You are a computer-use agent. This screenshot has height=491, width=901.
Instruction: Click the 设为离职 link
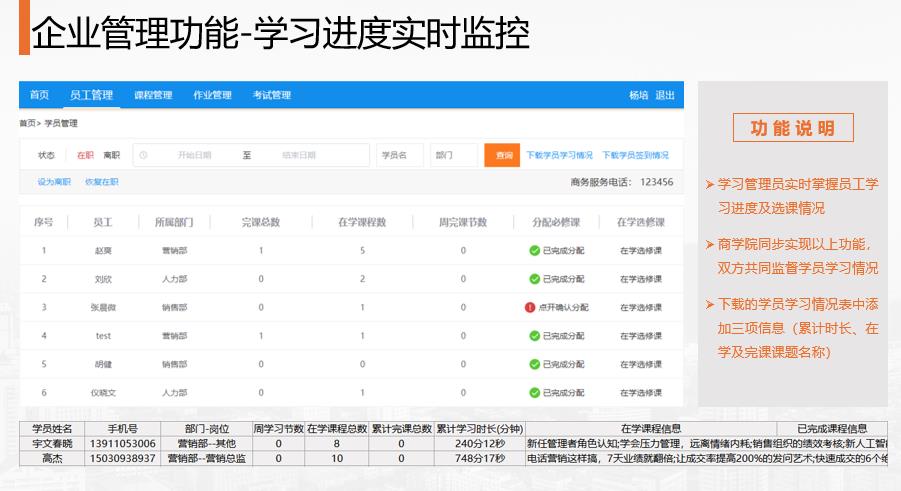tap(54, 182)
